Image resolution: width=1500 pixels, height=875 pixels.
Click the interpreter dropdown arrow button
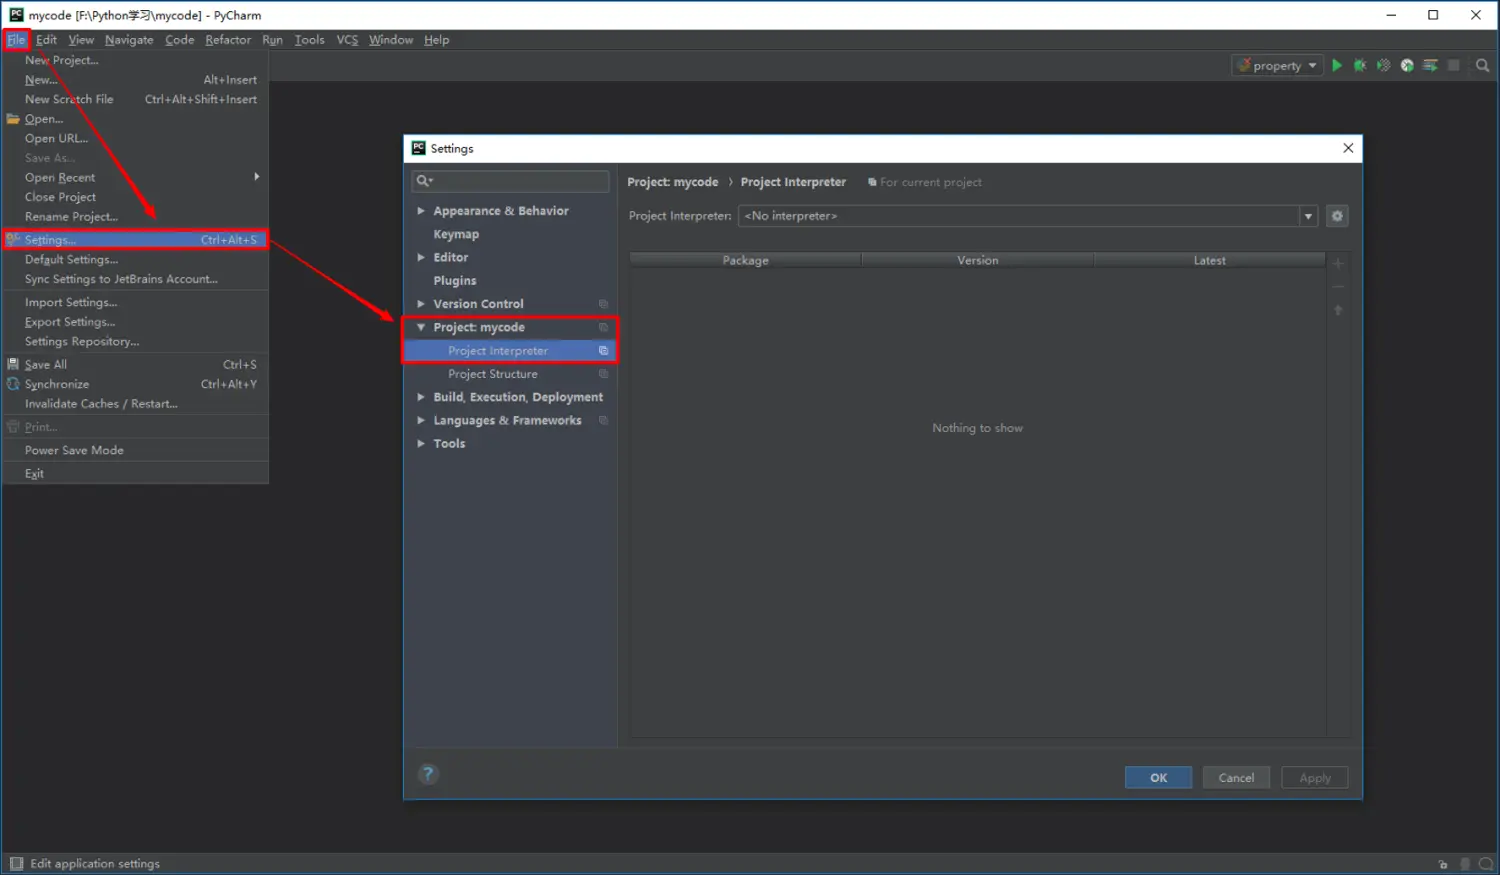click(1308, 216)
